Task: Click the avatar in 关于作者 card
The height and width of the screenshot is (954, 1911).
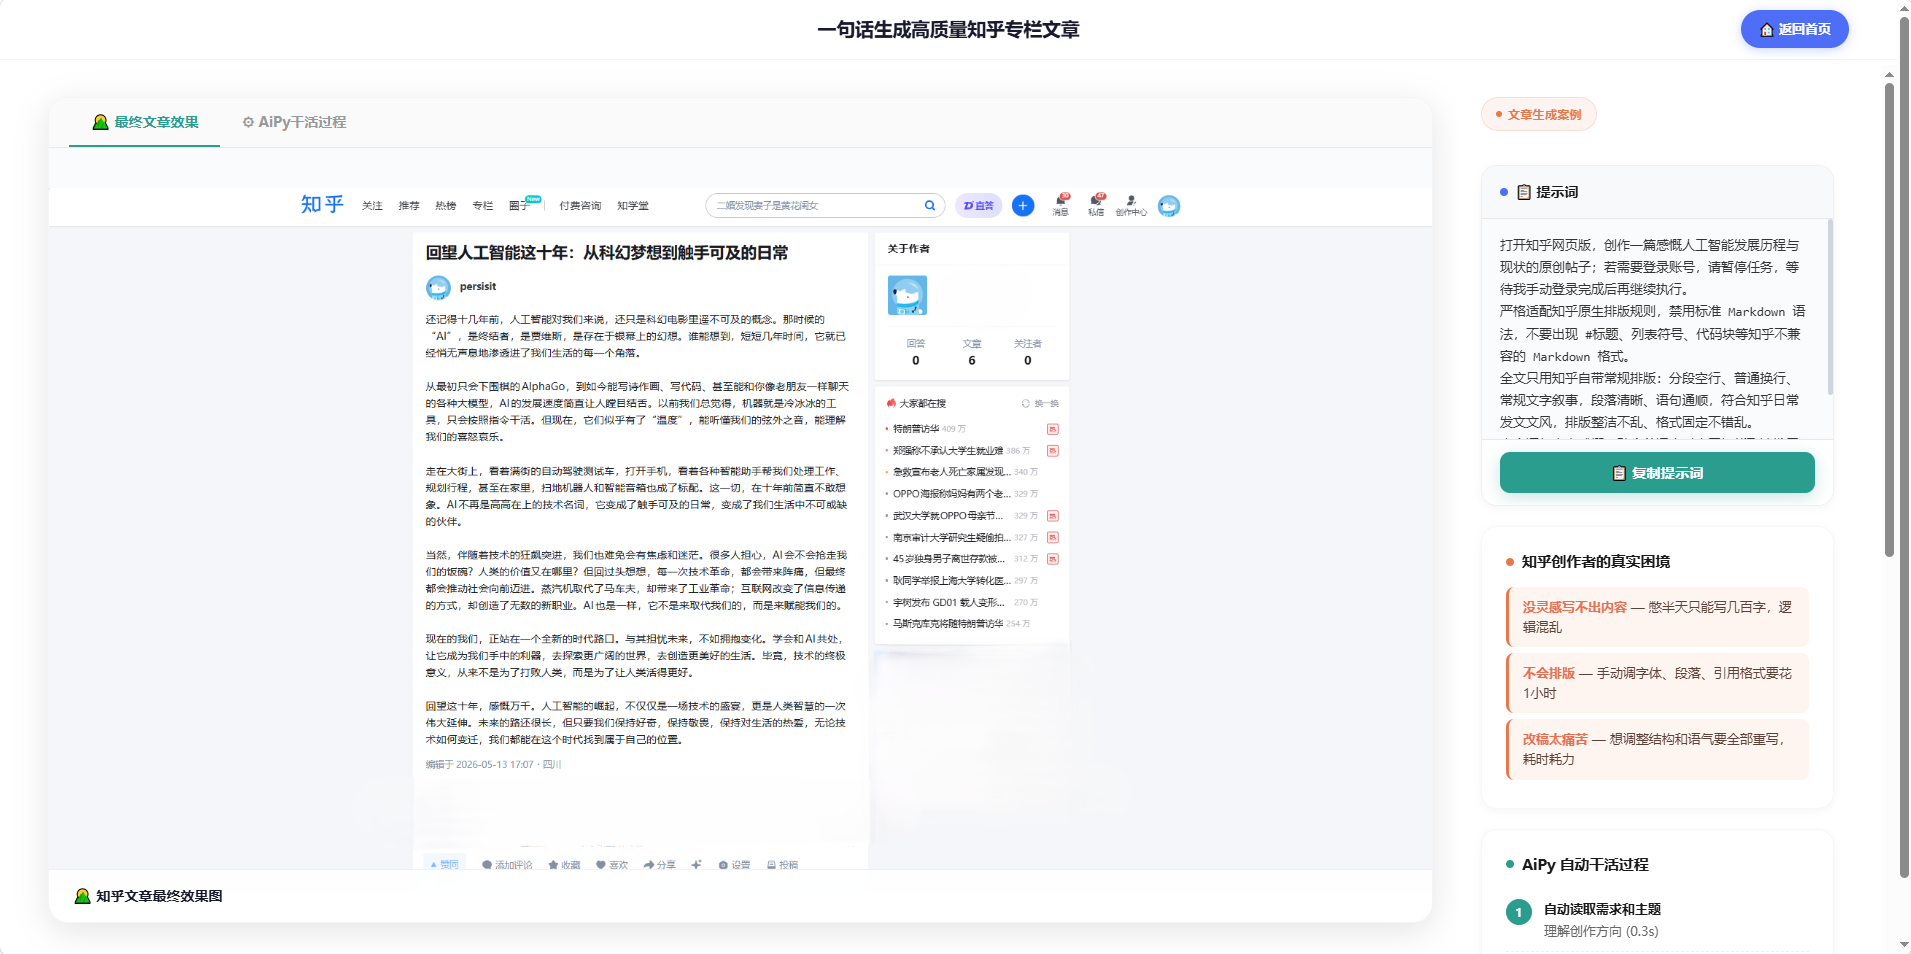Action: point(907,295)
